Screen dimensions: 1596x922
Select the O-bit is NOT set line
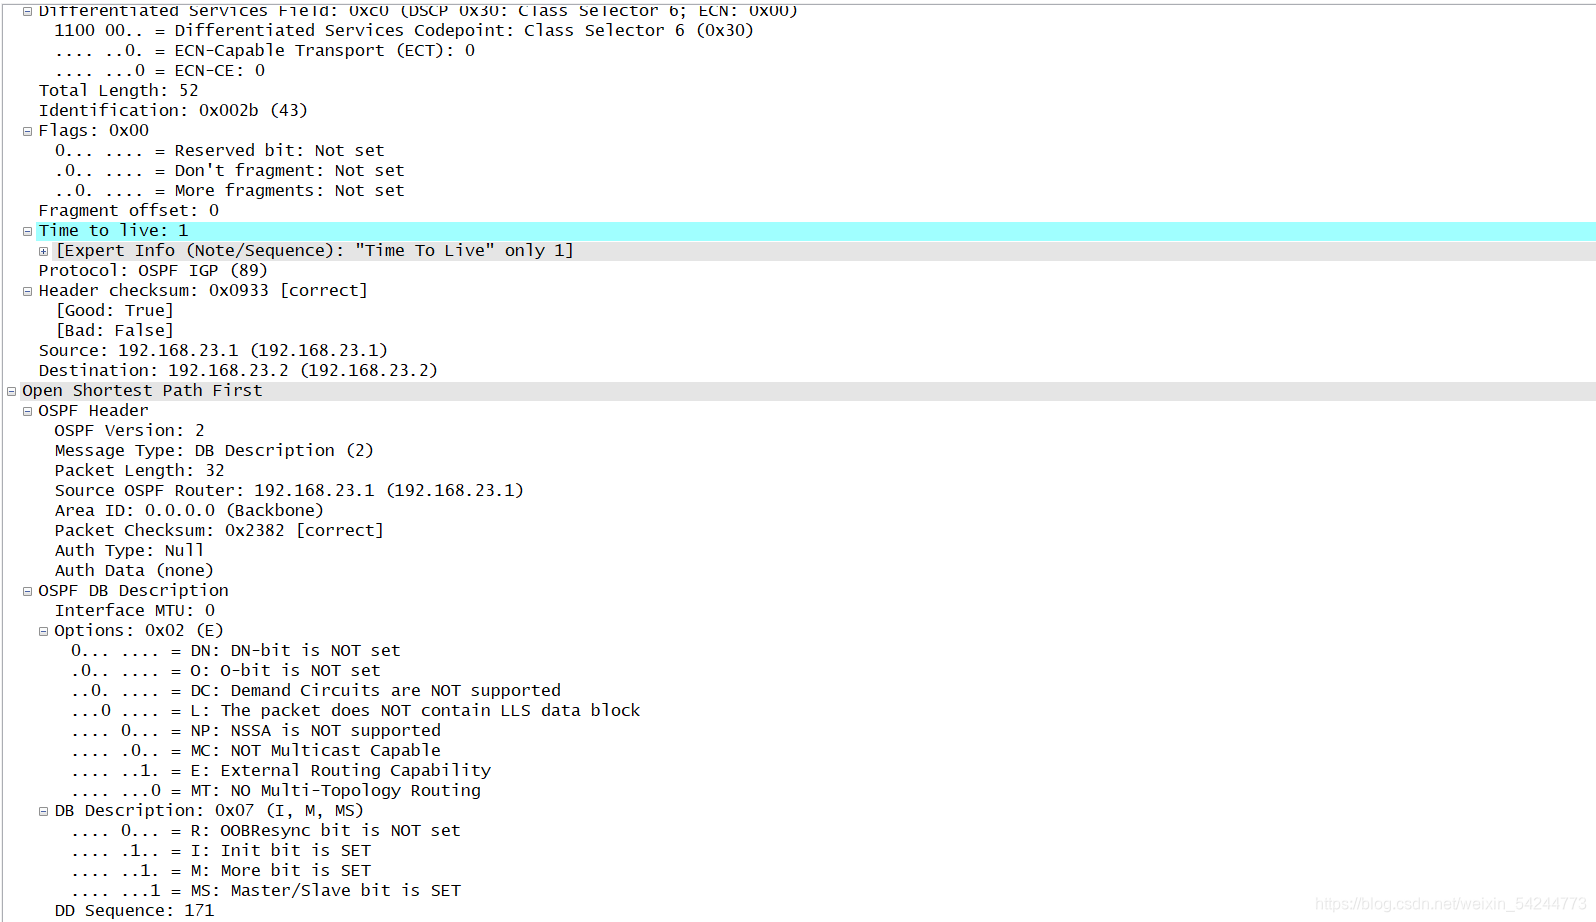click(225, 671)
